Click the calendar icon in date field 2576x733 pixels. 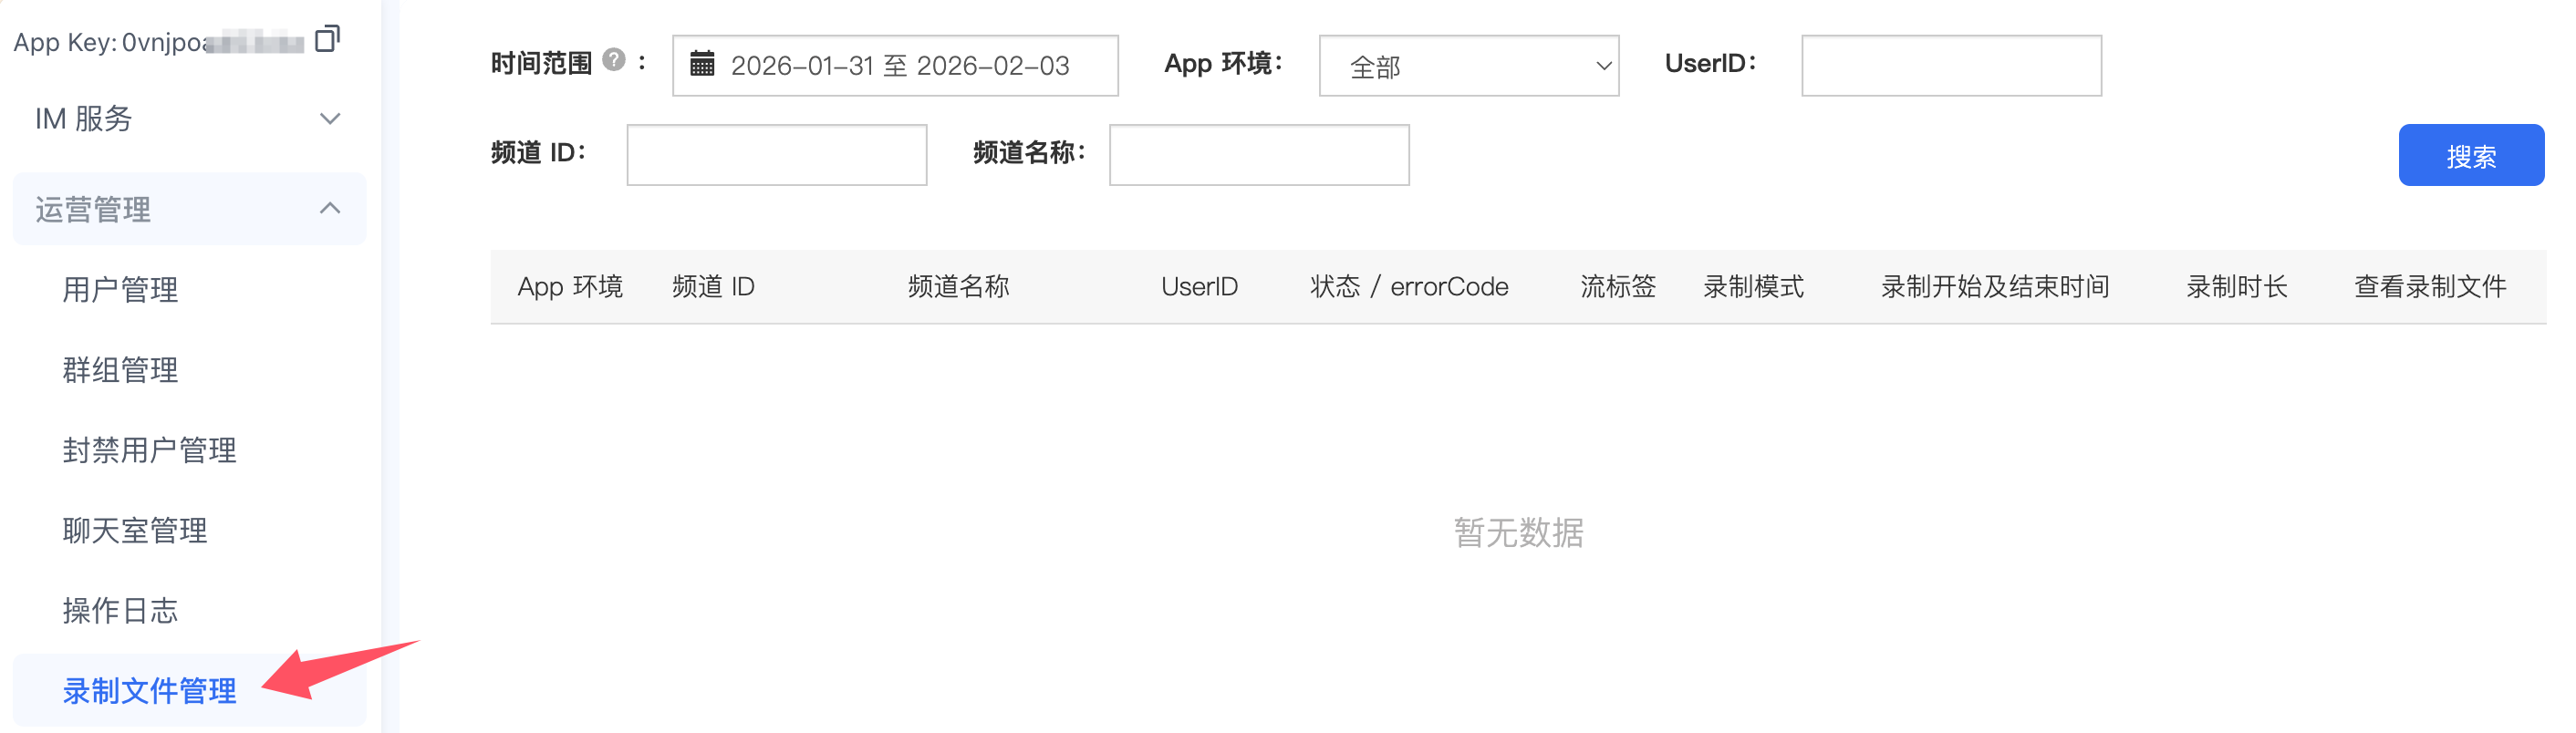(702, 65)
